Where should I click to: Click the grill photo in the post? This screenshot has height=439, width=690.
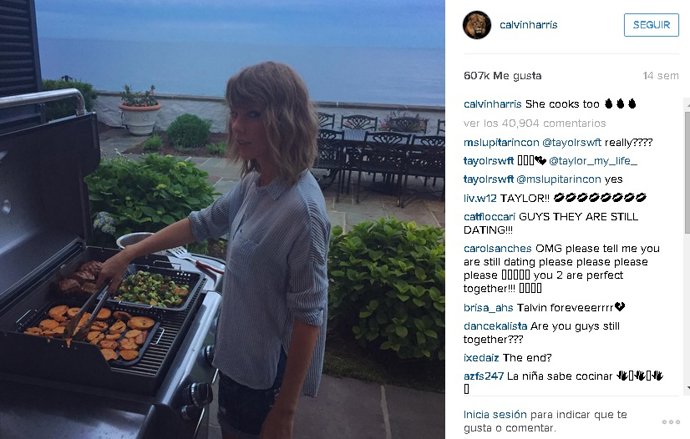coord(222,220)
